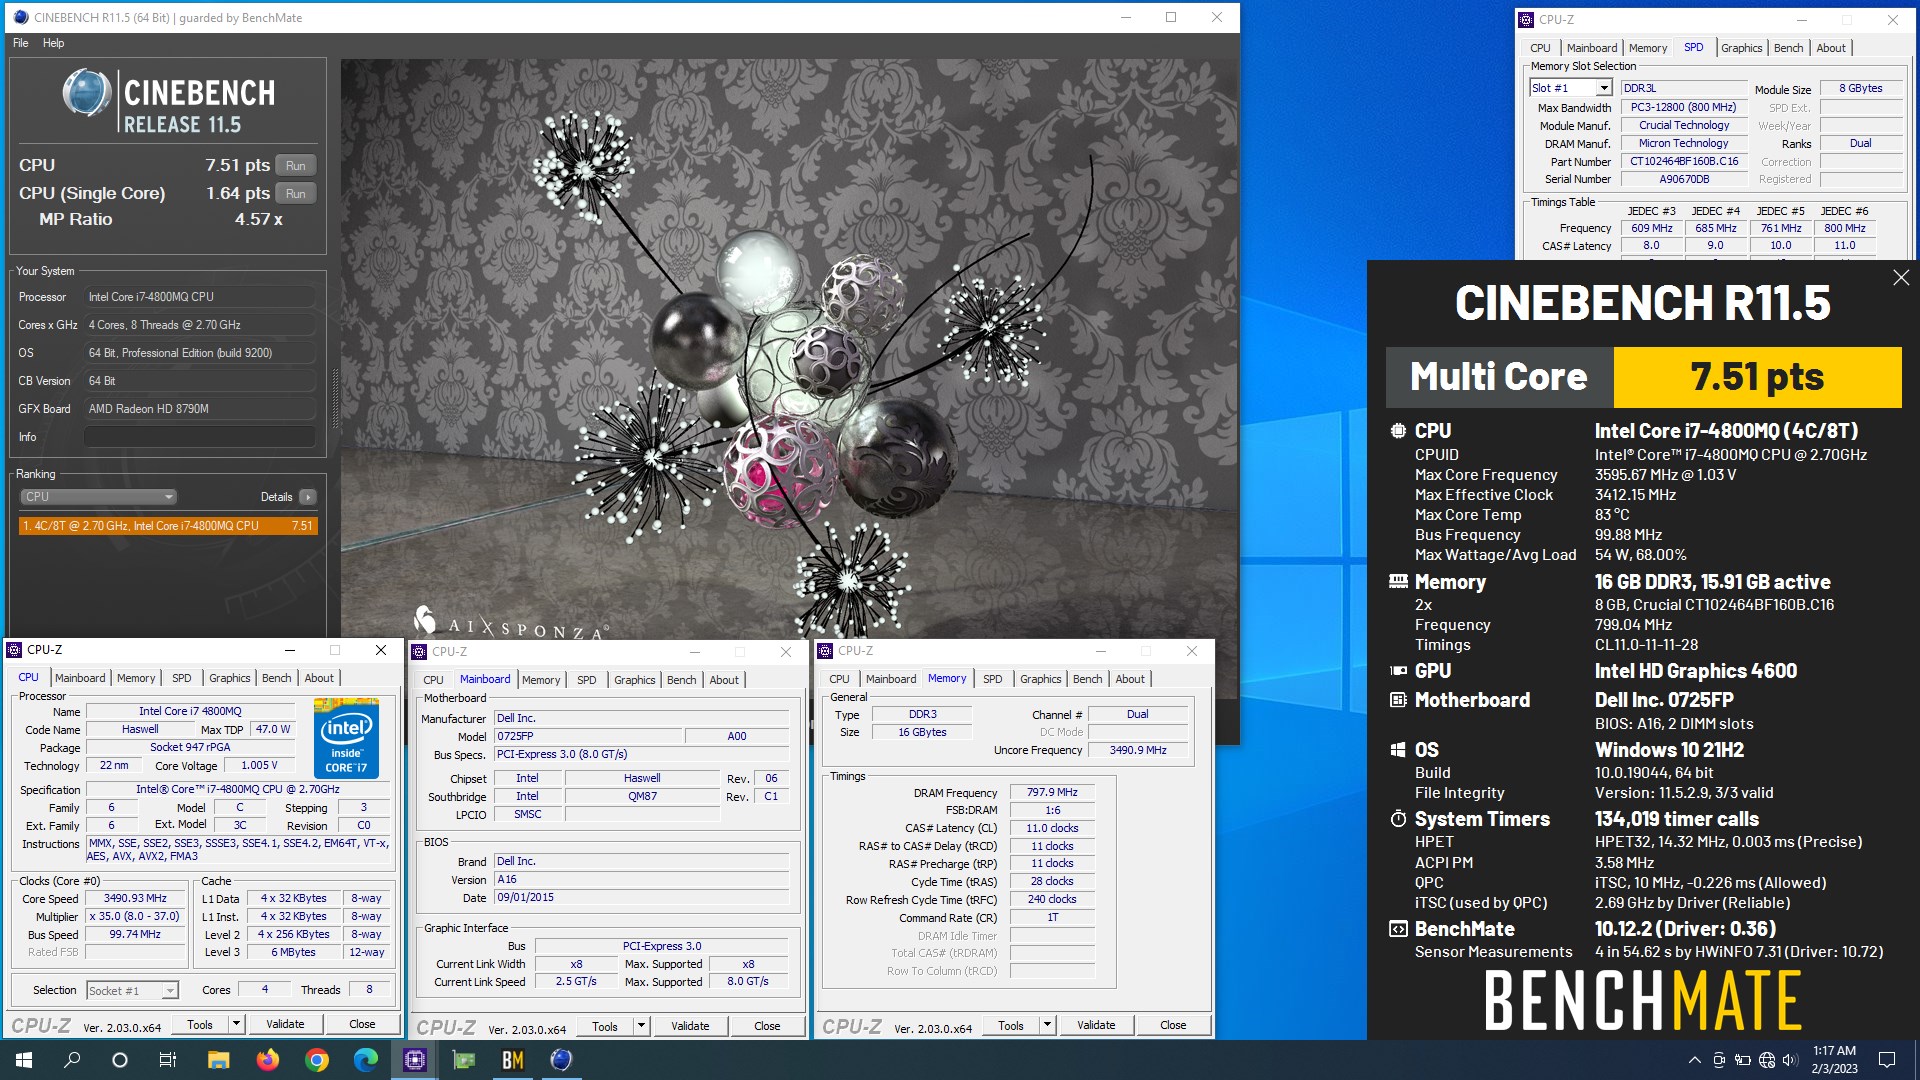Click Max TDP 47.0 W value
The height and width of the screenshot is (1080, 1920).
[273, 730]
